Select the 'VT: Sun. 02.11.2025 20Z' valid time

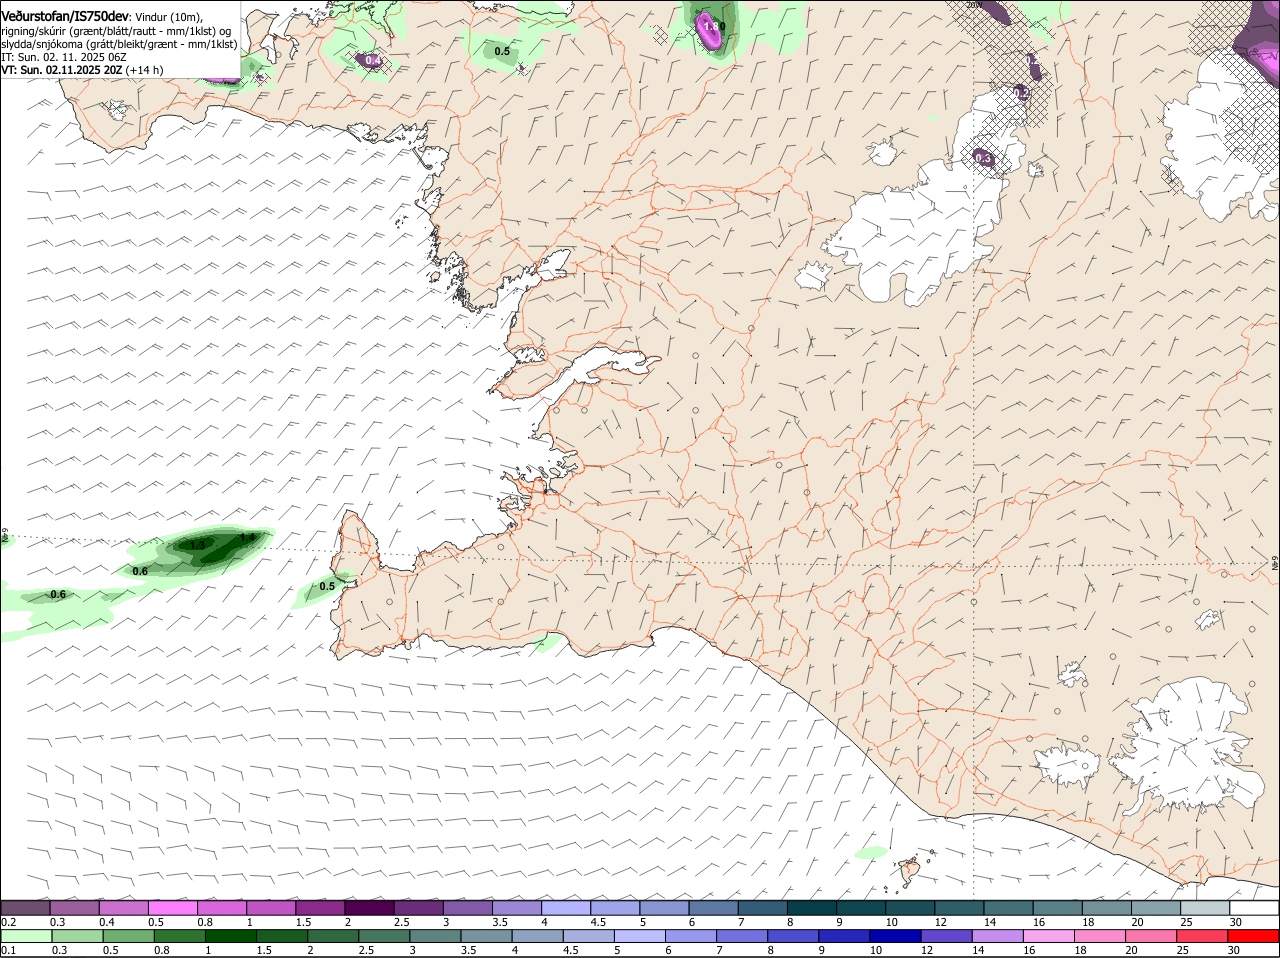click(x=61, y=70)
